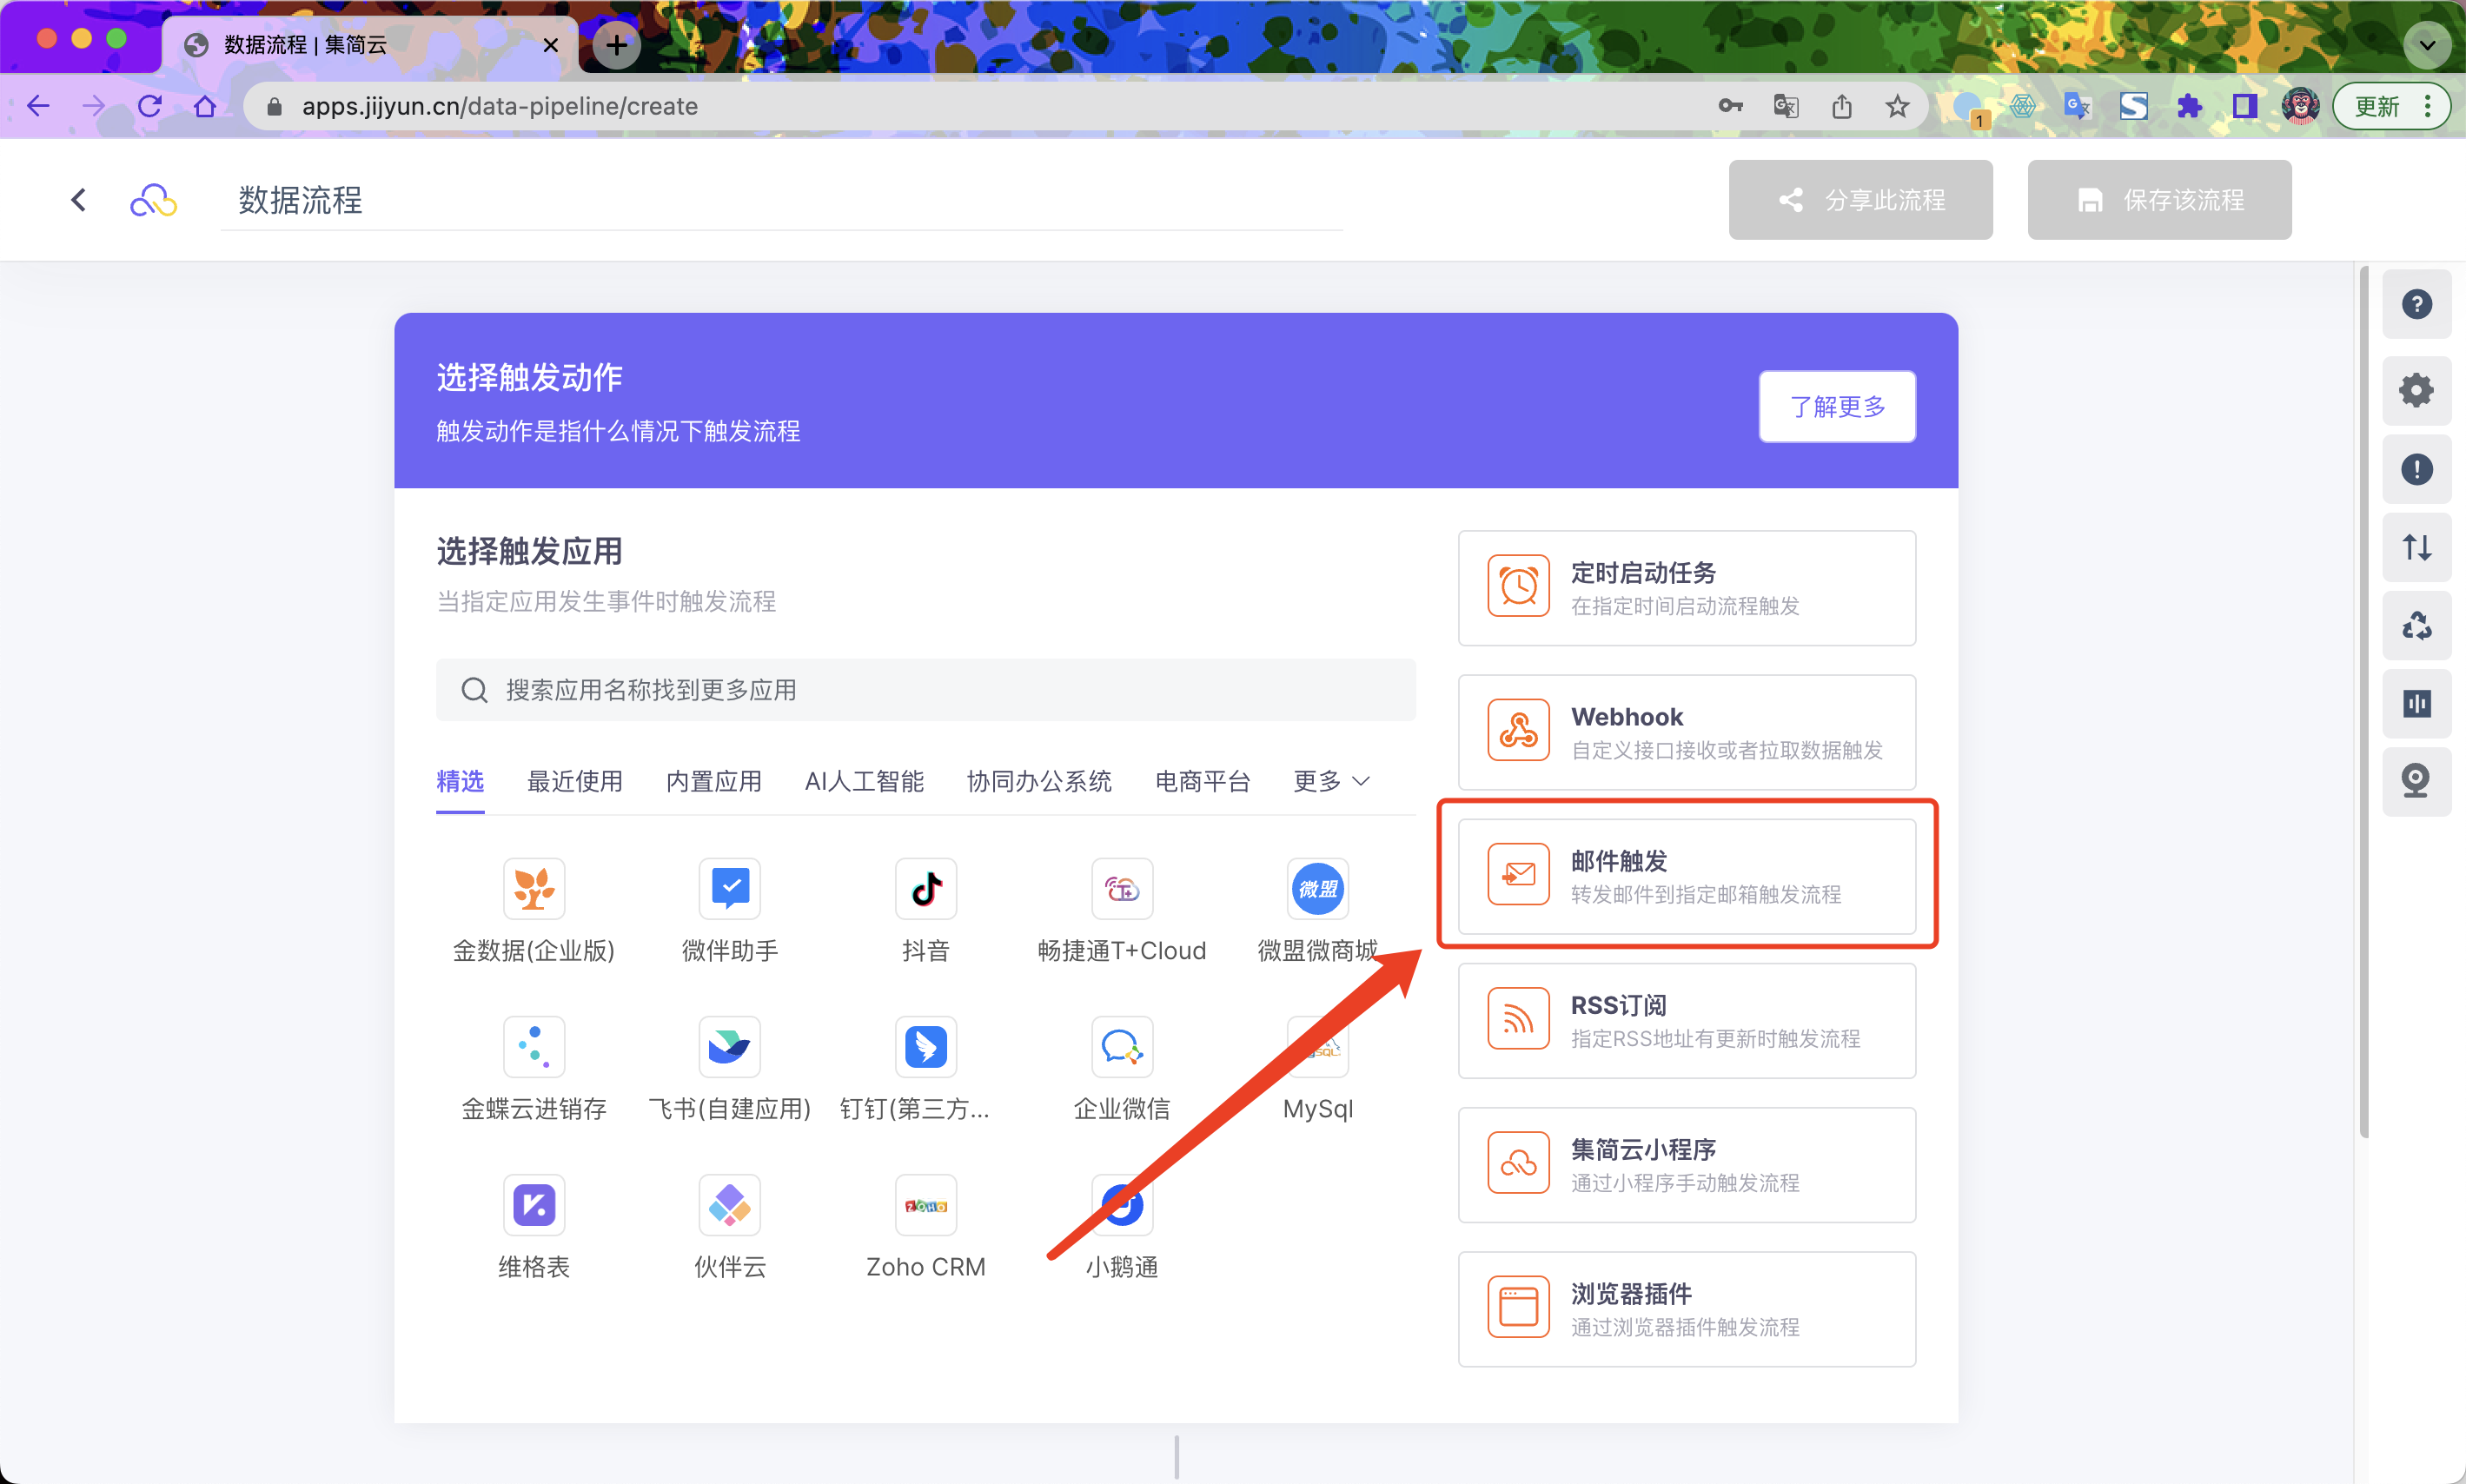Click in the app search field
The image size is (2466, 1484).
[925, 690]
